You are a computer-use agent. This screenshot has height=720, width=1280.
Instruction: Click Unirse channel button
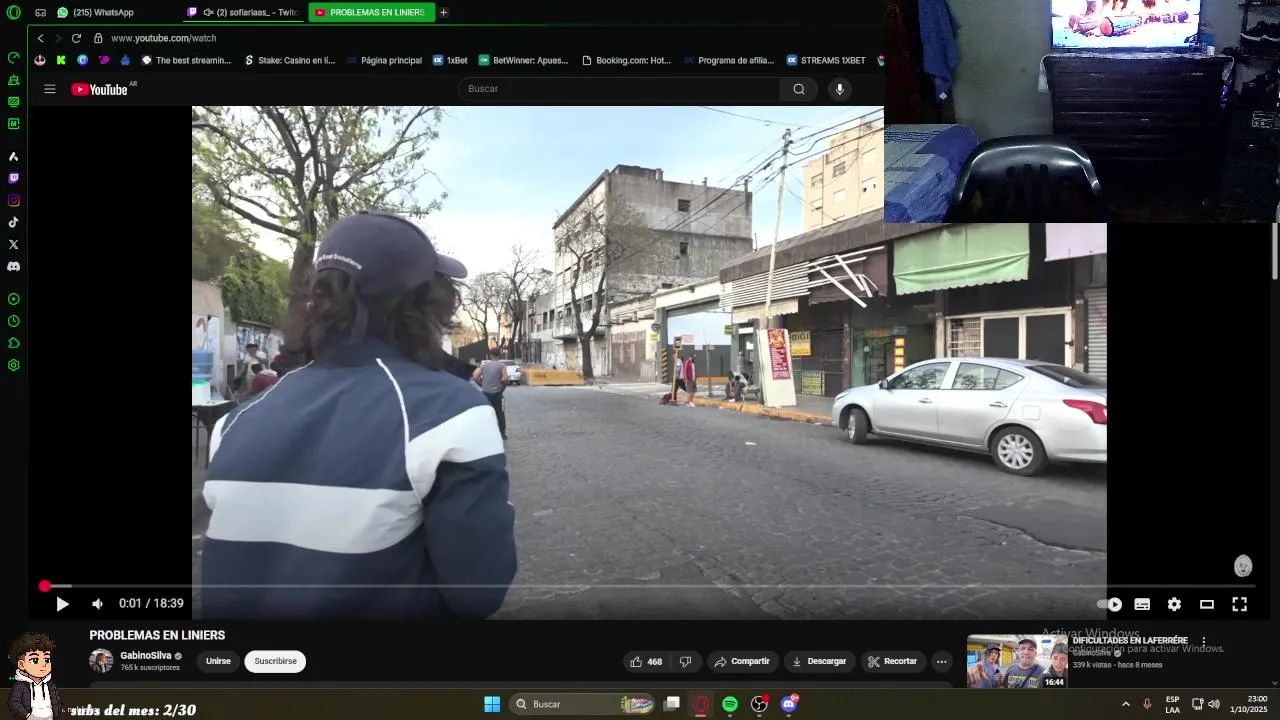218,661
